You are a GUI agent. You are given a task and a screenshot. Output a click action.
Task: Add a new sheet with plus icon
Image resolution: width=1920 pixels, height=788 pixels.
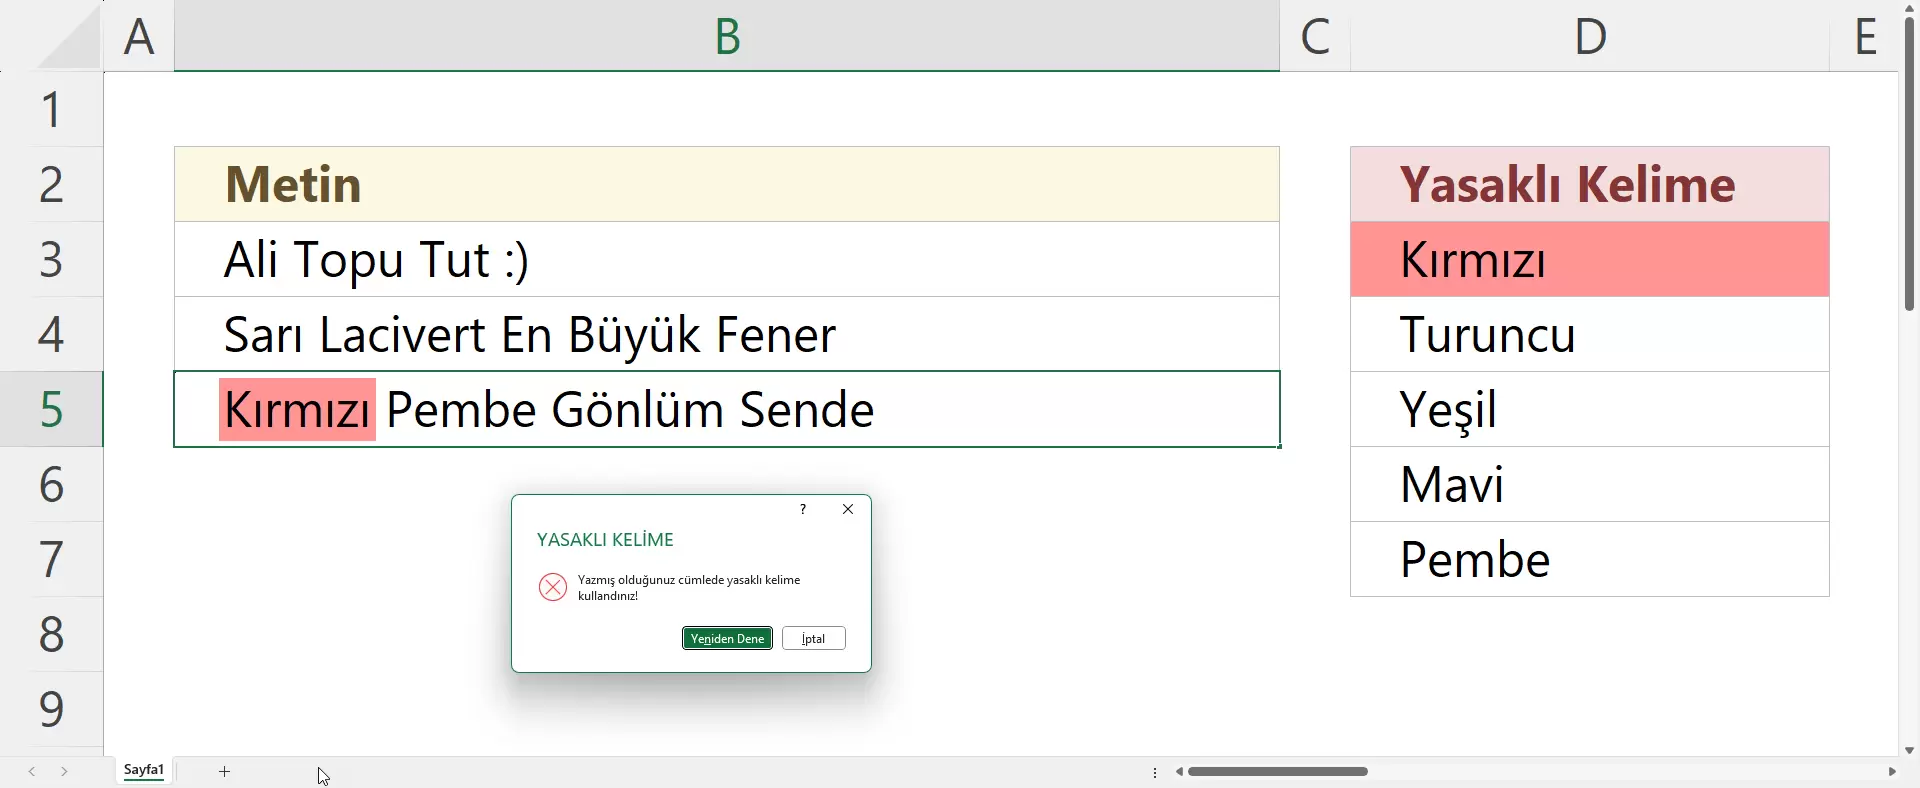tap(225, 771)
